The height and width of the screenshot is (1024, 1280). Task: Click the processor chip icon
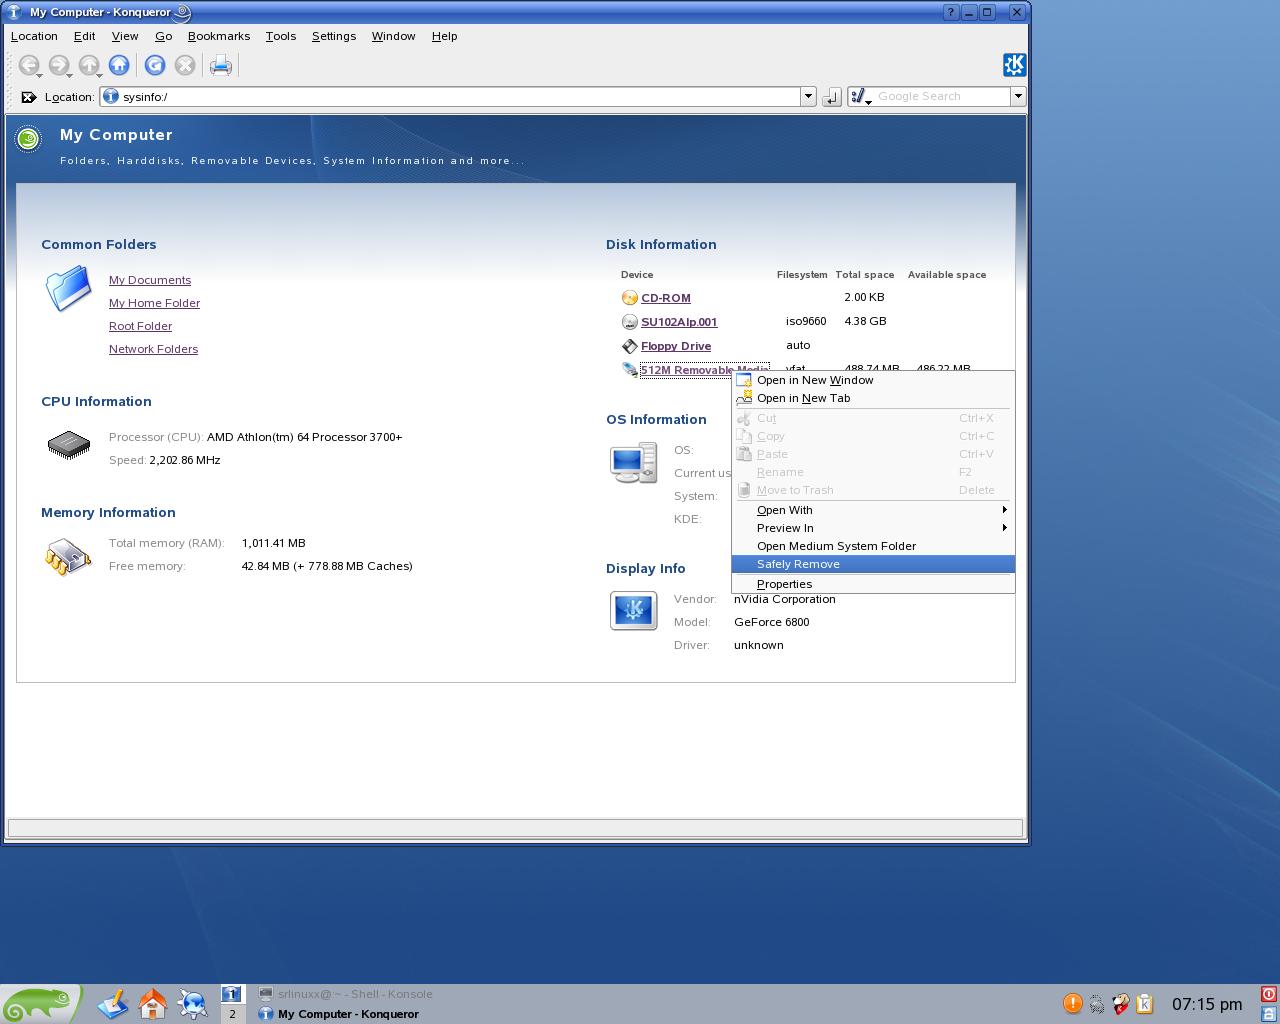point(69,446)
